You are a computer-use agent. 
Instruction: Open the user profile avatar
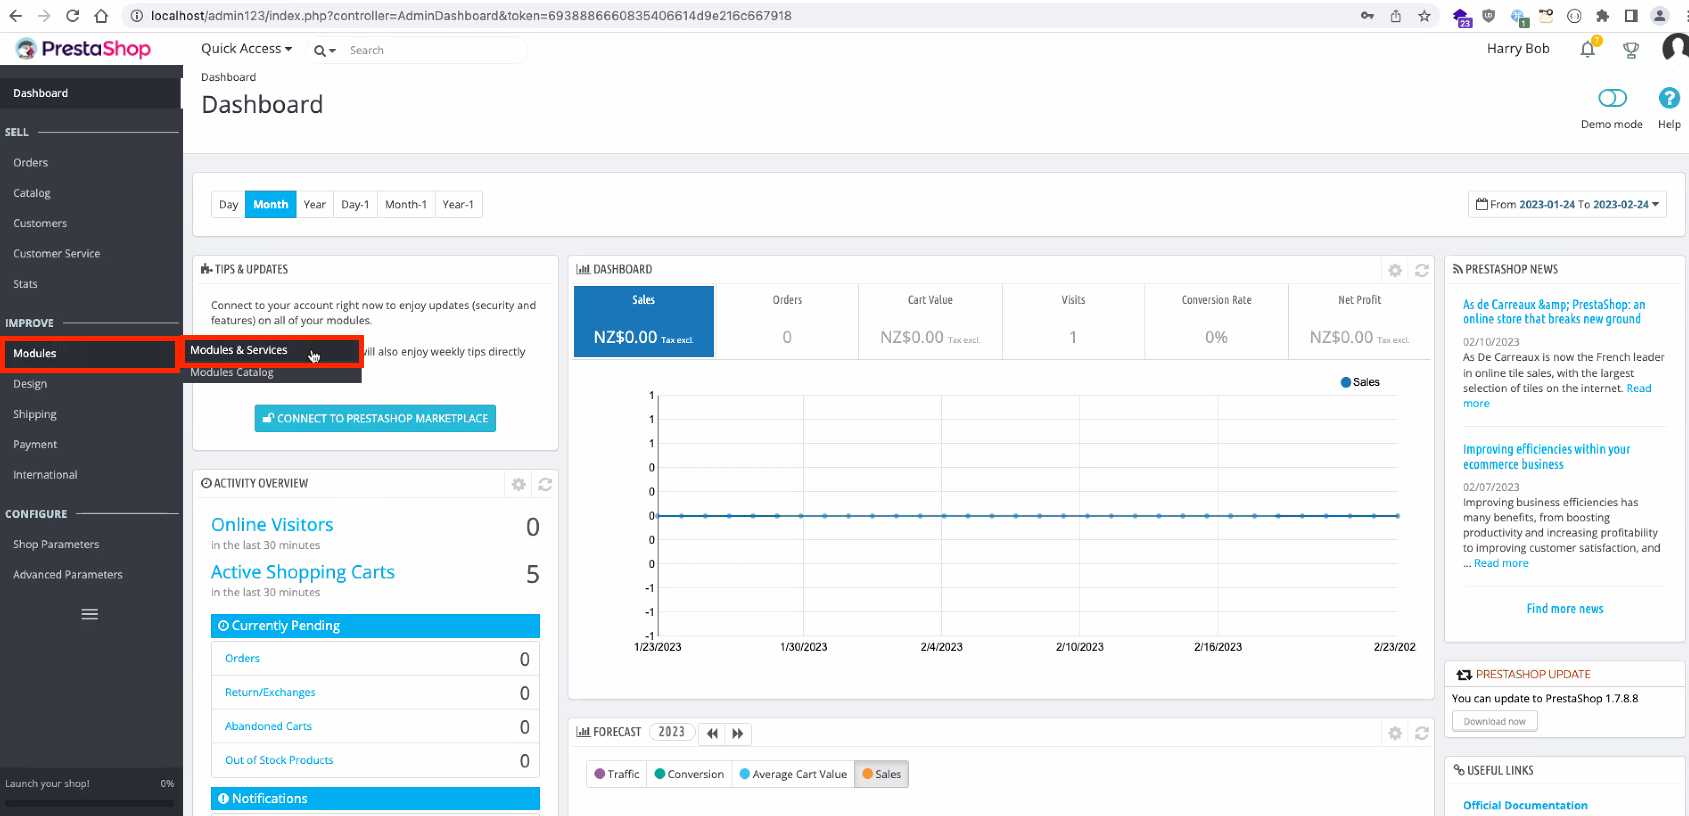click(1675, 48)
